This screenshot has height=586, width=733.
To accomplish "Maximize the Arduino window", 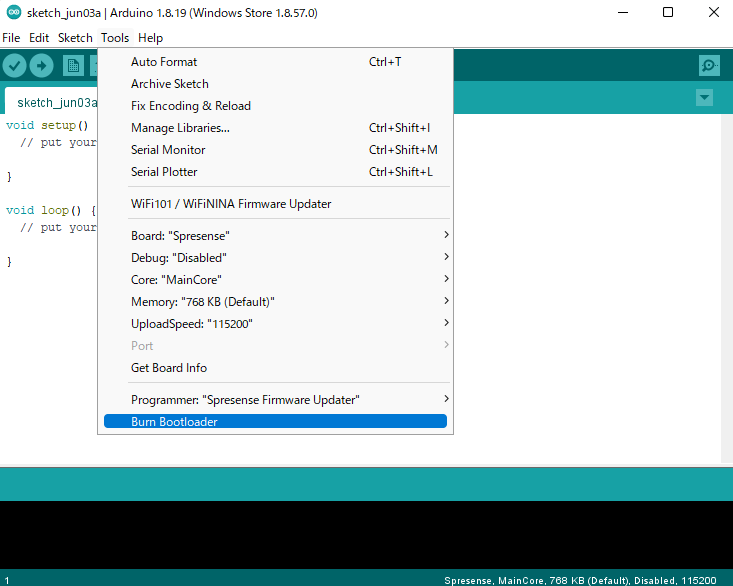I will 668,13.
